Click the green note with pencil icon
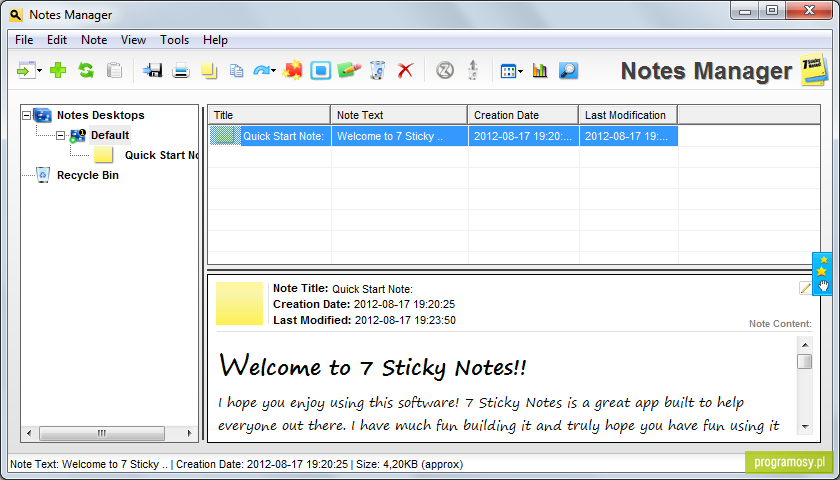The width and height of the screenshot is (840, 480). pyautogui.click(x=349, y=70)
